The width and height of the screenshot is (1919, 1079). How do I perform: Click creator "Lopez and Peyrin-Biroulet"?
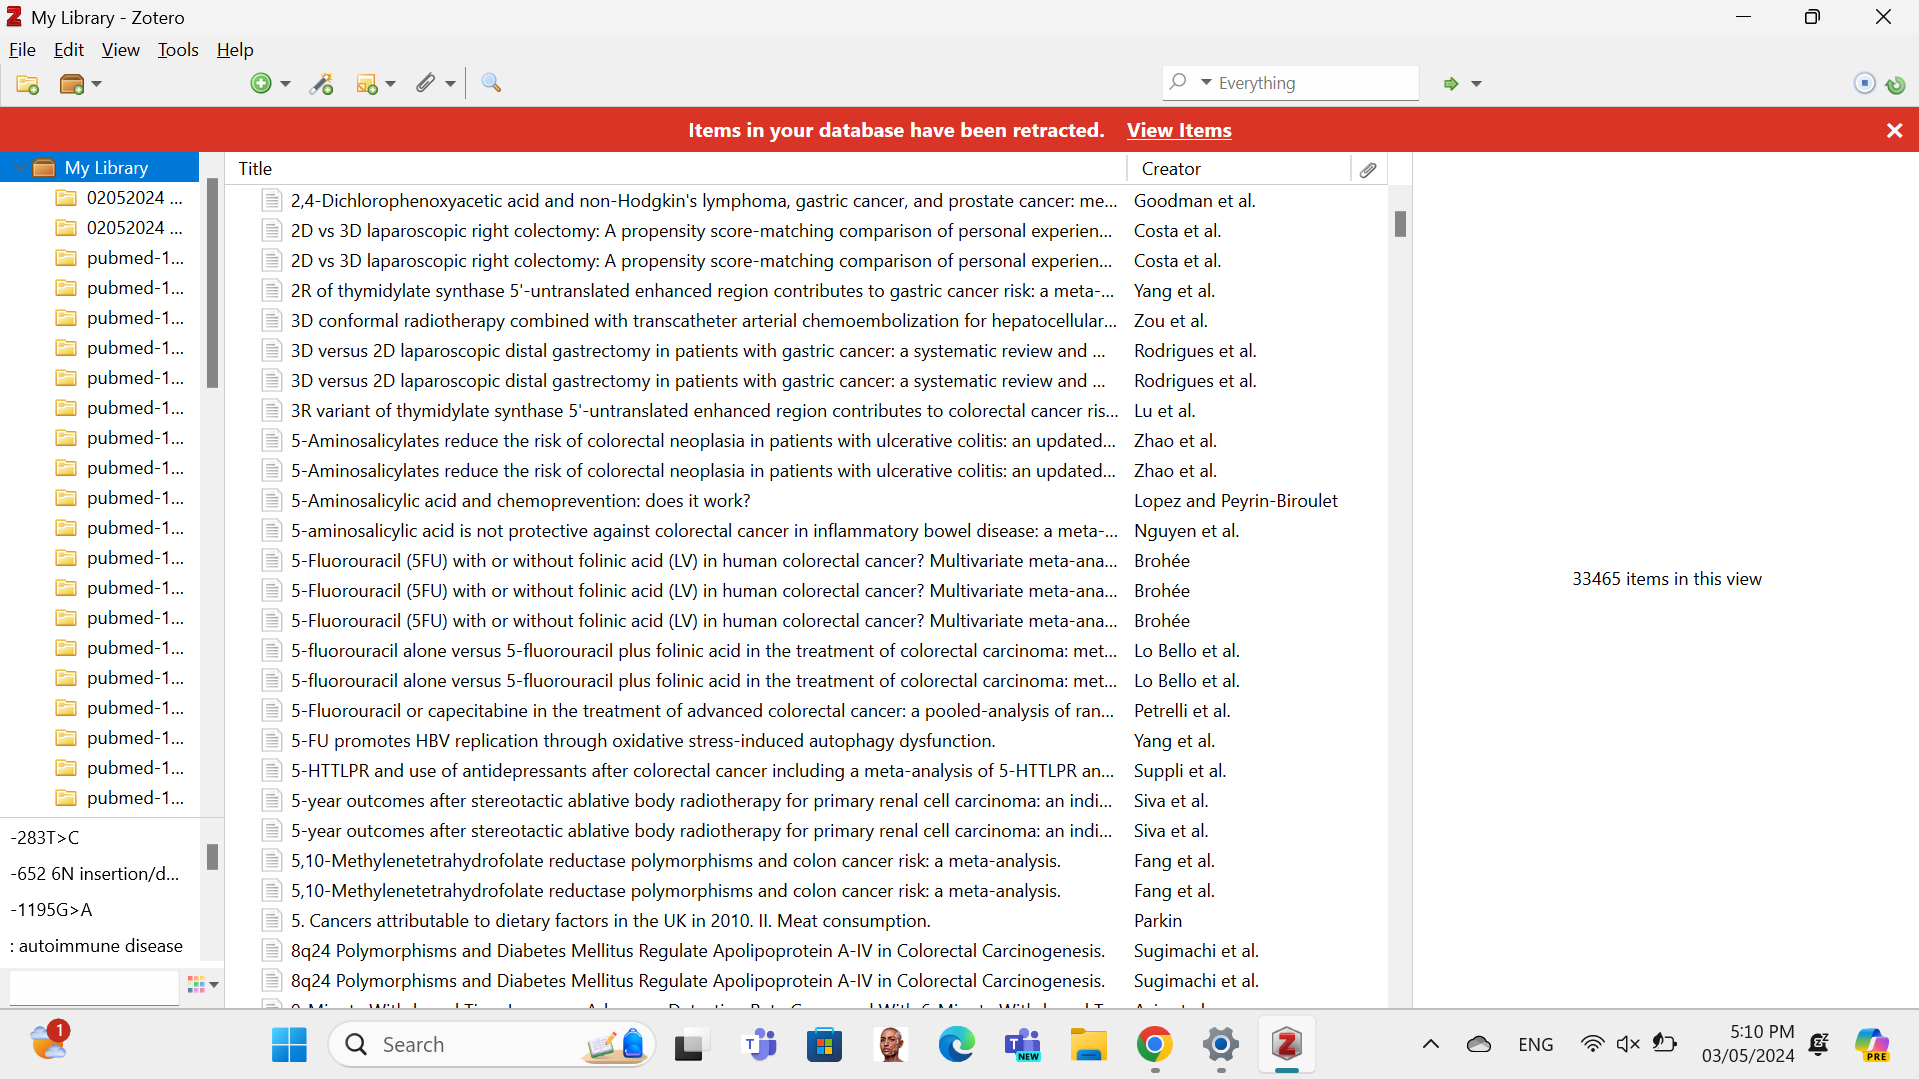coord(1235,501)
